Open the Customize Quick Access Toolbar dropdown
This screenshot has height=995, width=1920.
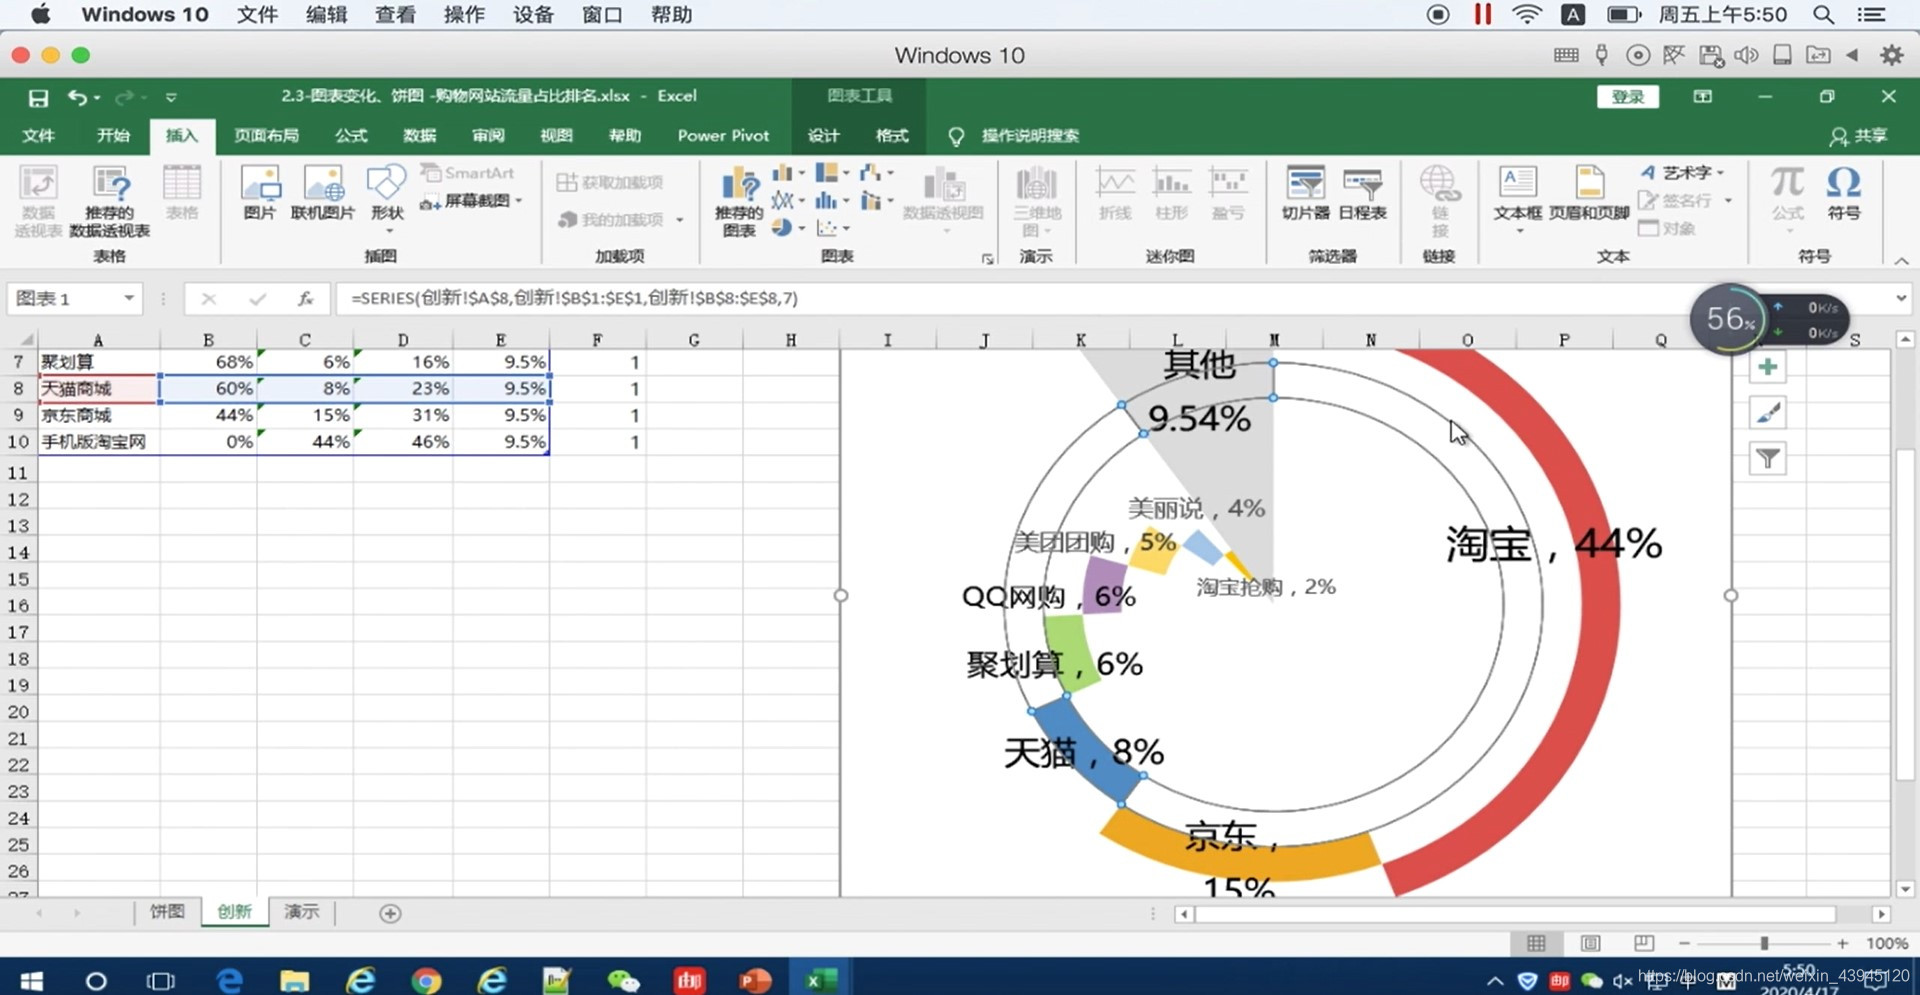click(171, 97)
